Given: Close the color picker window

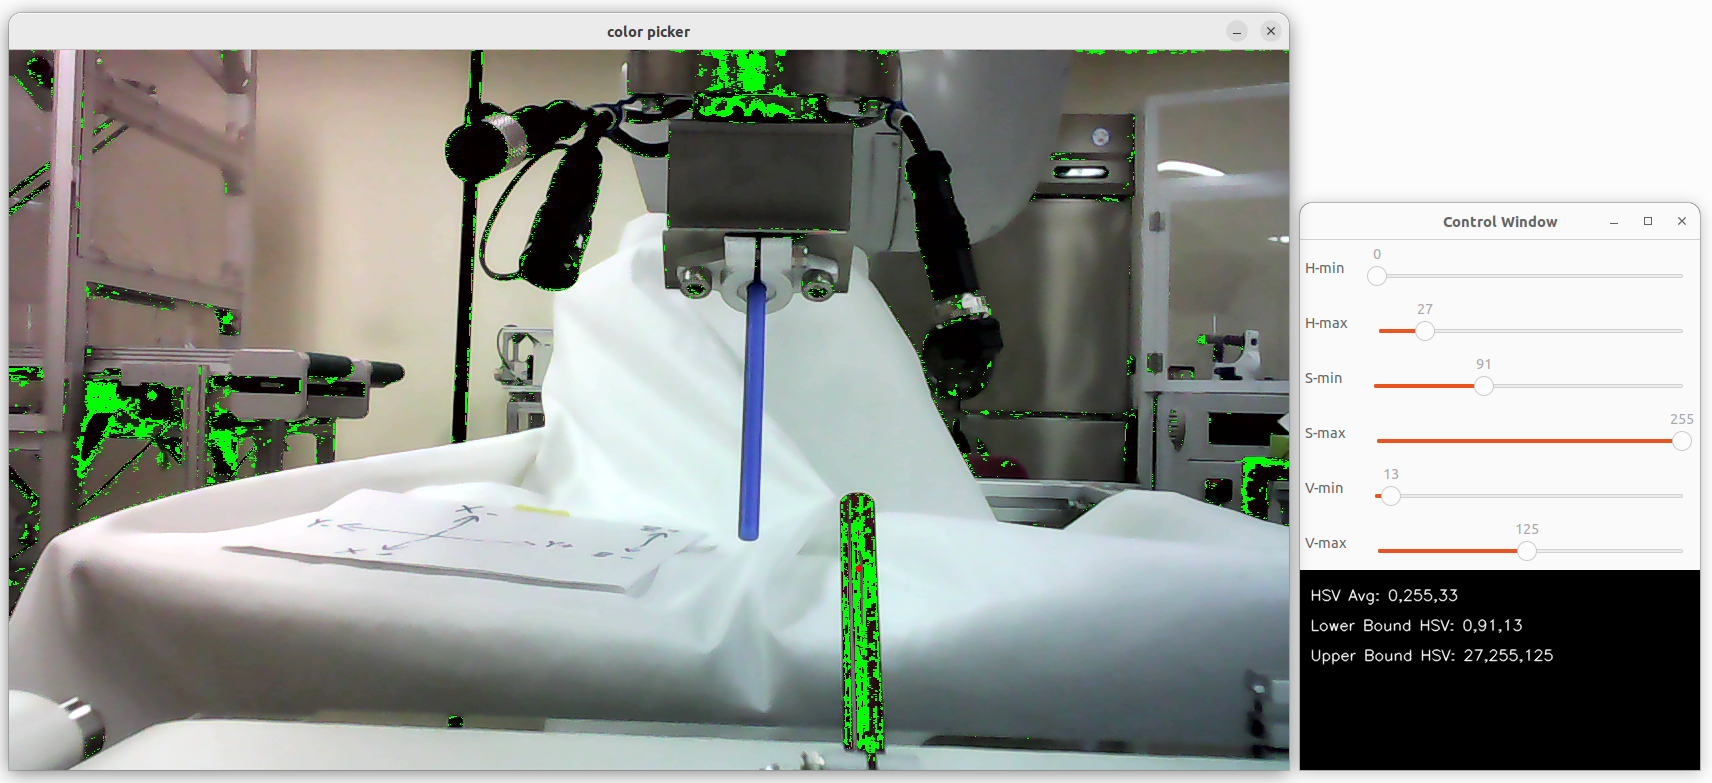Looking at the screenshot, I should 1271,31.
